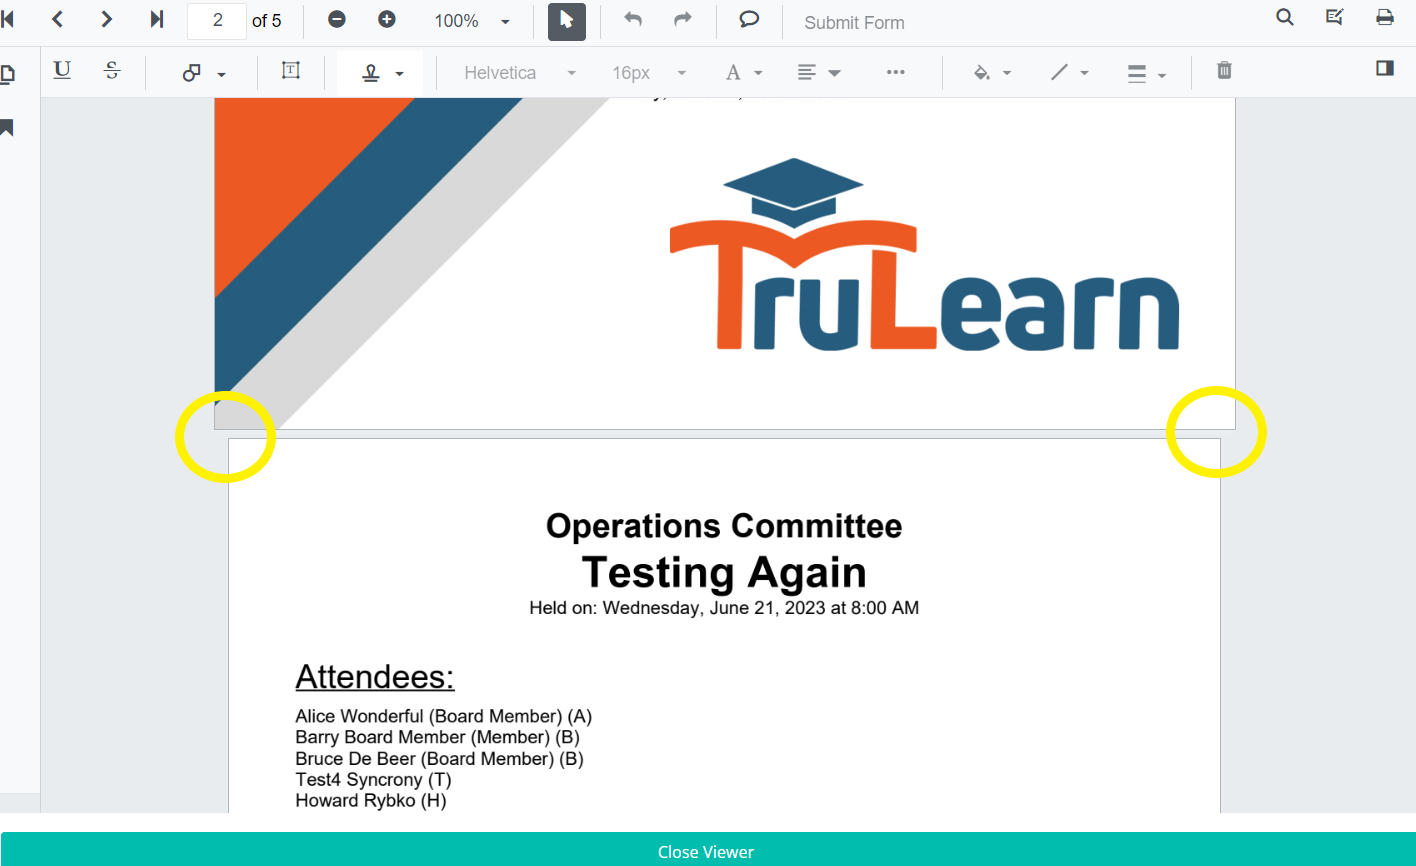The height and width of the screenshot is (866, 1416).
Task: Click the 'Attendees:' heading
Action: tap(375, 677)
